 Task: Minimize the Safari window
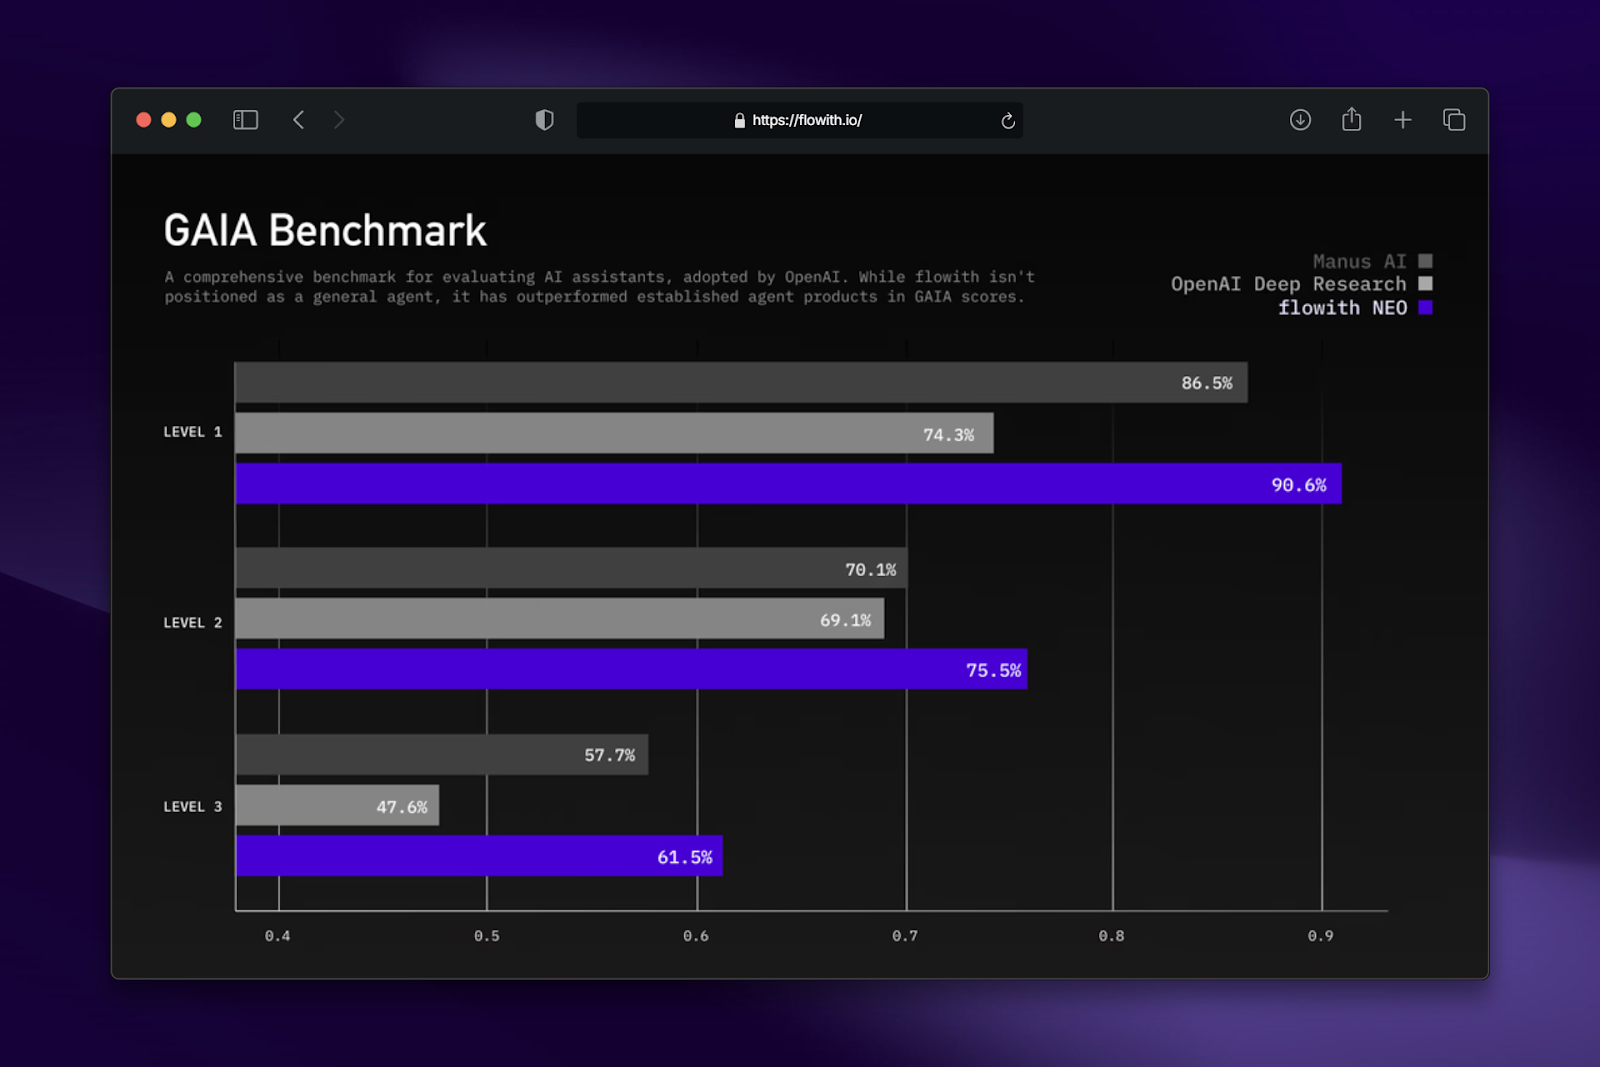click(169, 120)
